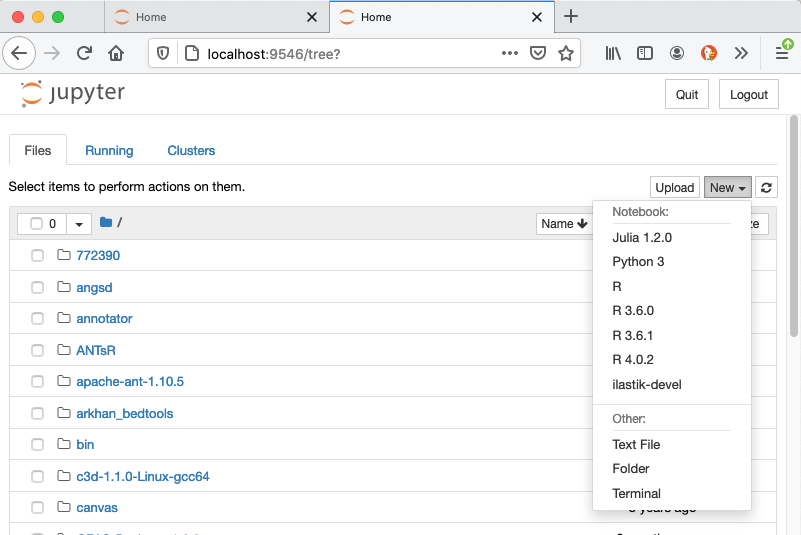Click the page vertical scrollbar

(793, 225)
